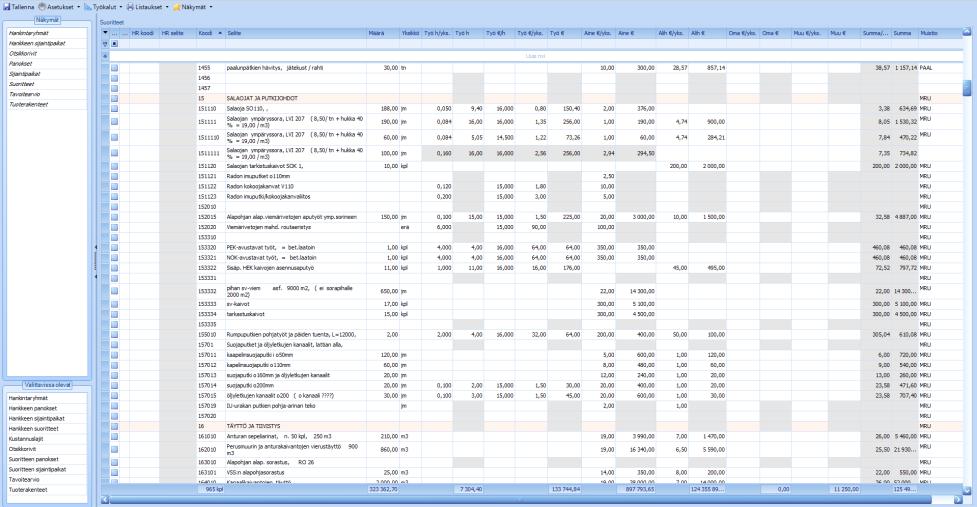The width and height of the screenshot is (977, 507).
Task: Click the row icon for code 1455
Action: (114, 68)
